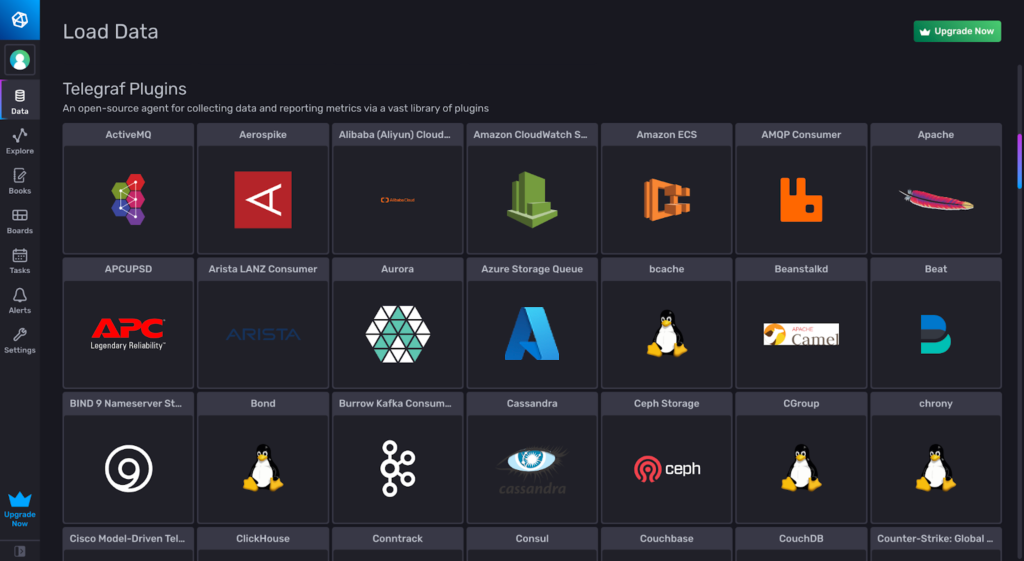The width and height of the screenshot is (1024, 561).
Task: Click the green Upgrade Now button
Action: pyautogui.click(x=957, y=31)
